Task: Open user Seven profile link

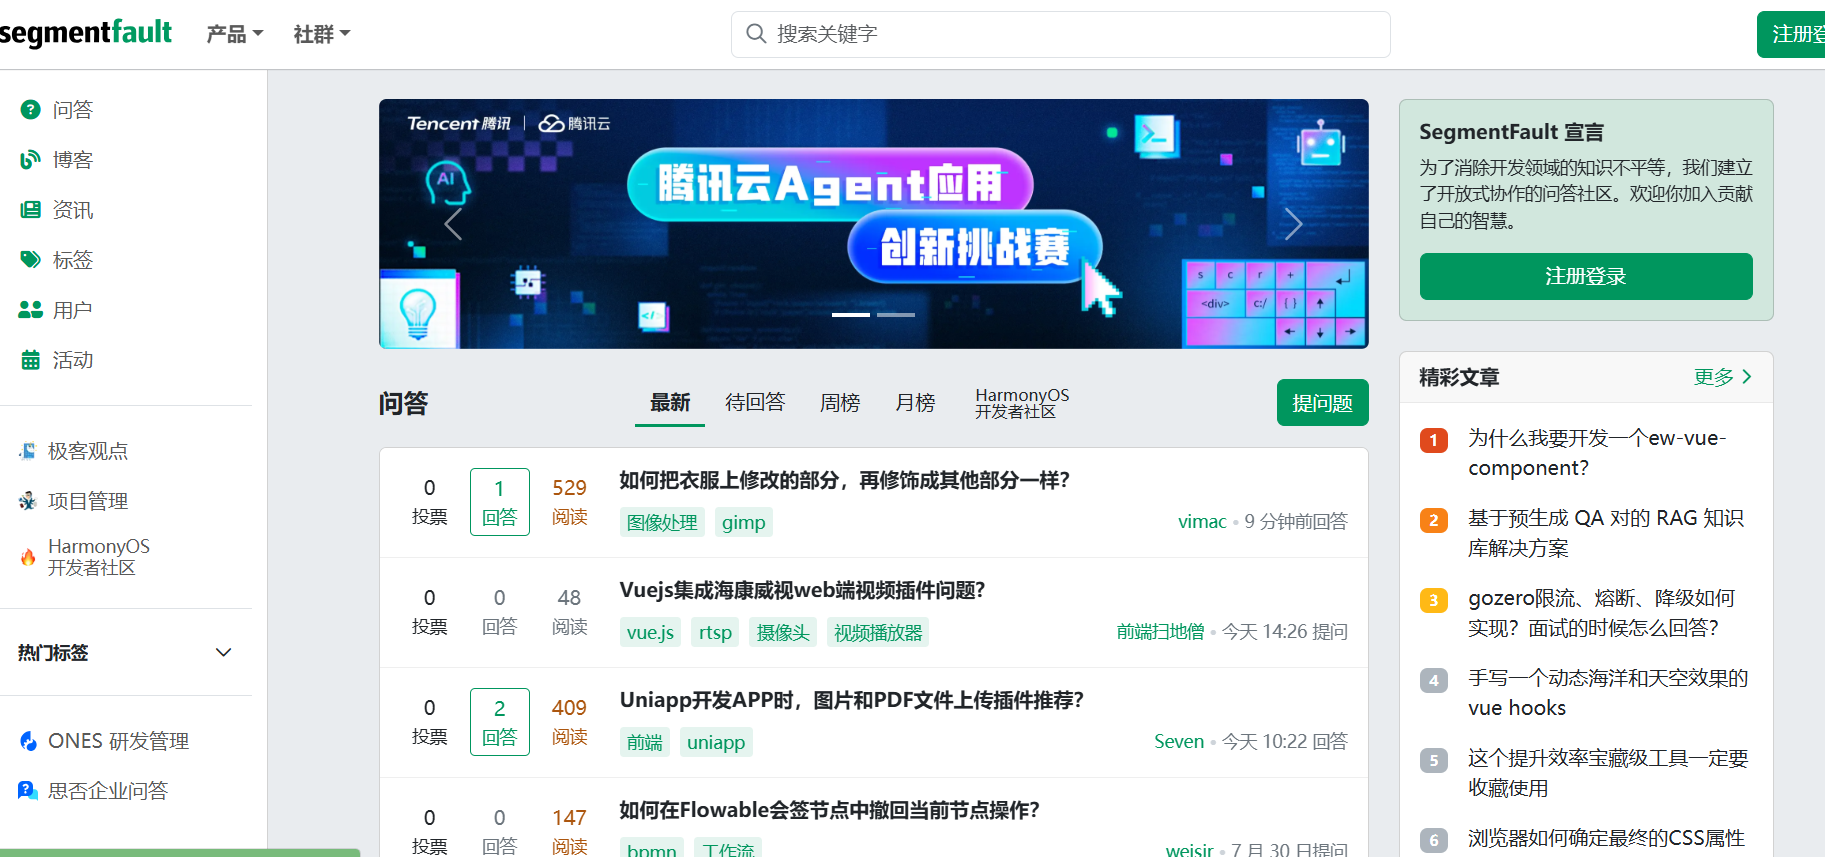Action: coord(1179,741)
